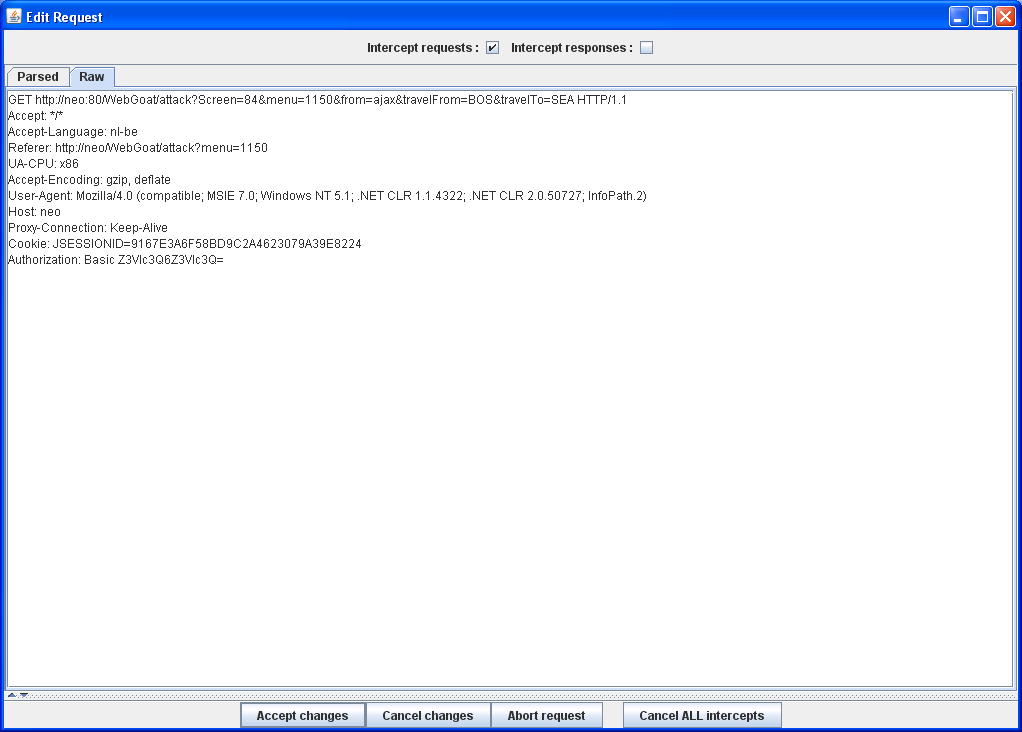Click the dotted split pane divider bar
The height and width of the screenshot is (732, 1022).
click(x=510, y=694)
